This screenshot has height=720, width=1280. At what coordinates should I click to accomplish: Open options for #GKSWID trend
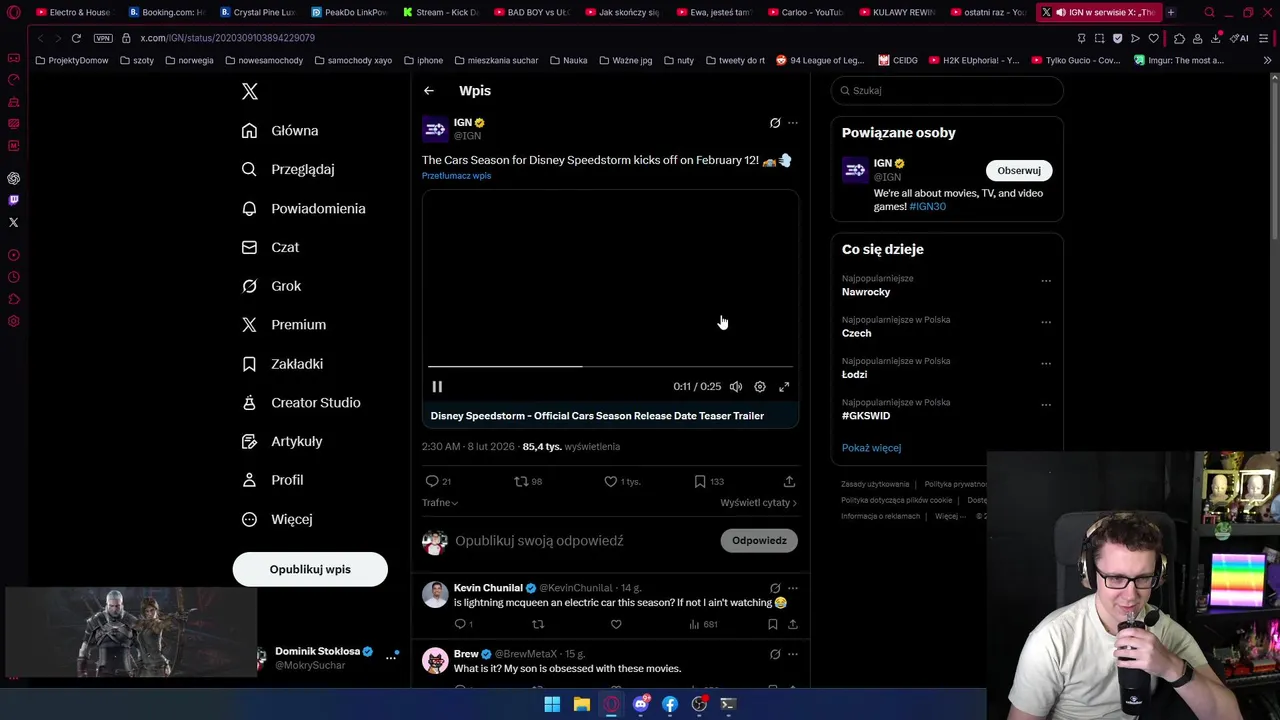tap(1046, 405)
